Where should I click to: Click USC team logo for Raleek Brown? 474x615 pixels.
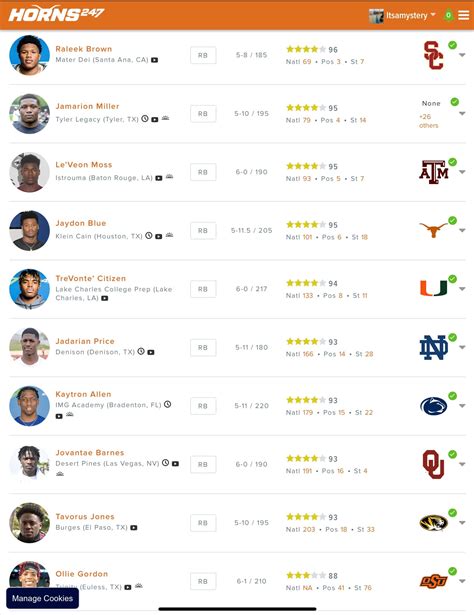pyautogui.click(x=433, y=55)
